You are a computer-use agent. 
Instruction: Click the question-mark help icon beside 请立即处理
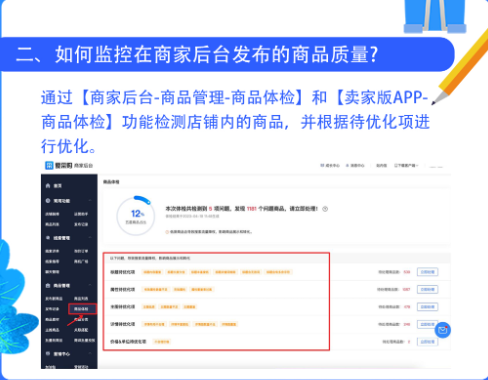click(x=325, y=209)
